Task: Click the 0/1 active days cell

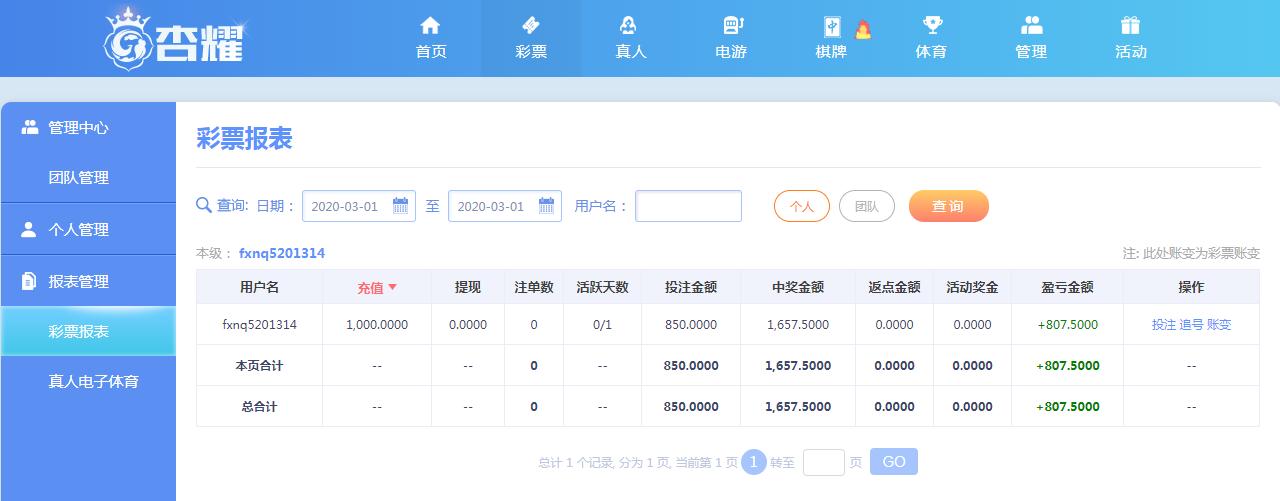Action: 602,325
